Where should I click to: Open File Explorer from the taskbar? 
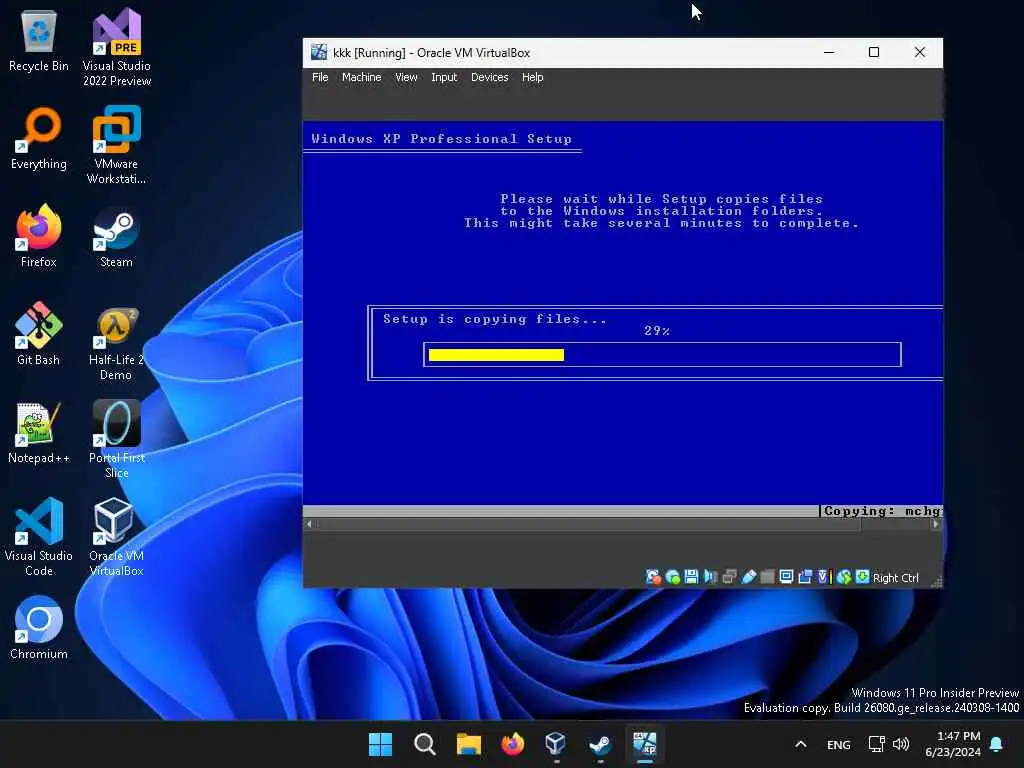468,744
